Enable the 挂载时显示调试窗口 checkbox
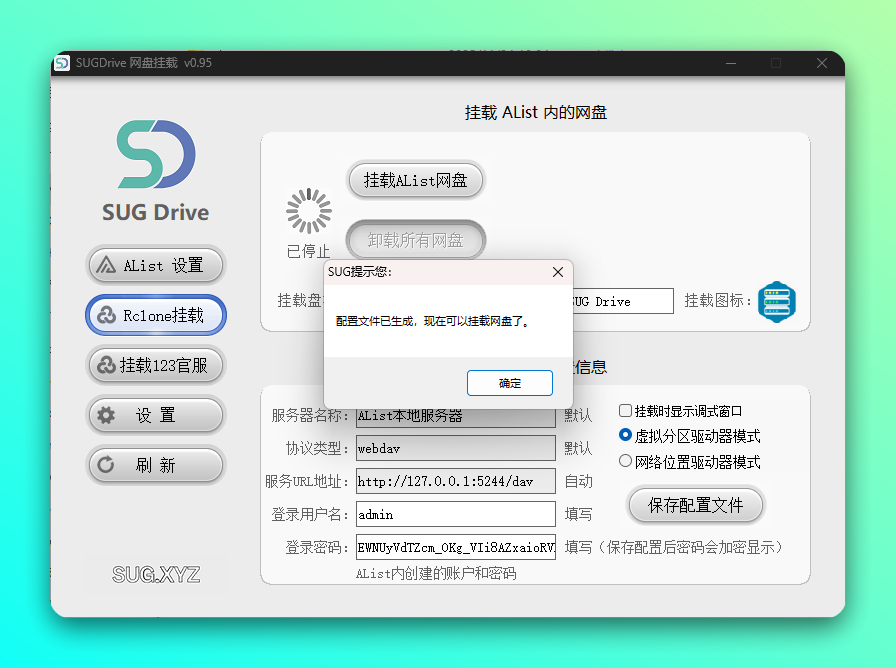The width and height of the screenshot is (896, 668). coord(625,410)
